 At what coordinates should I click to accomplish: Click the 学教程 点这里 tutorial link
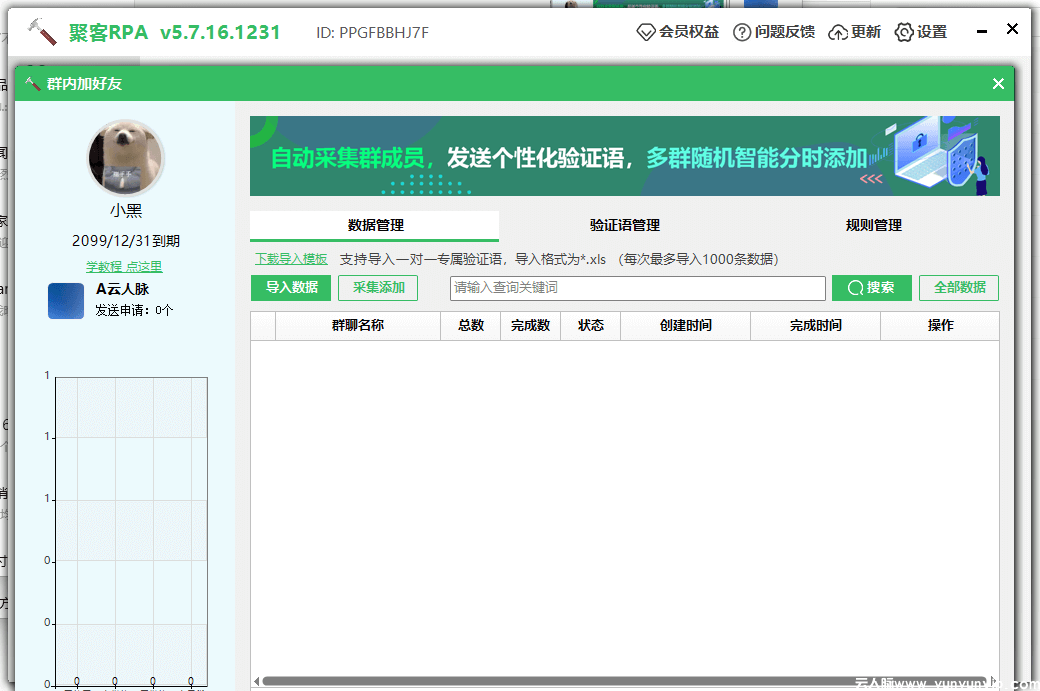[124, 268]
